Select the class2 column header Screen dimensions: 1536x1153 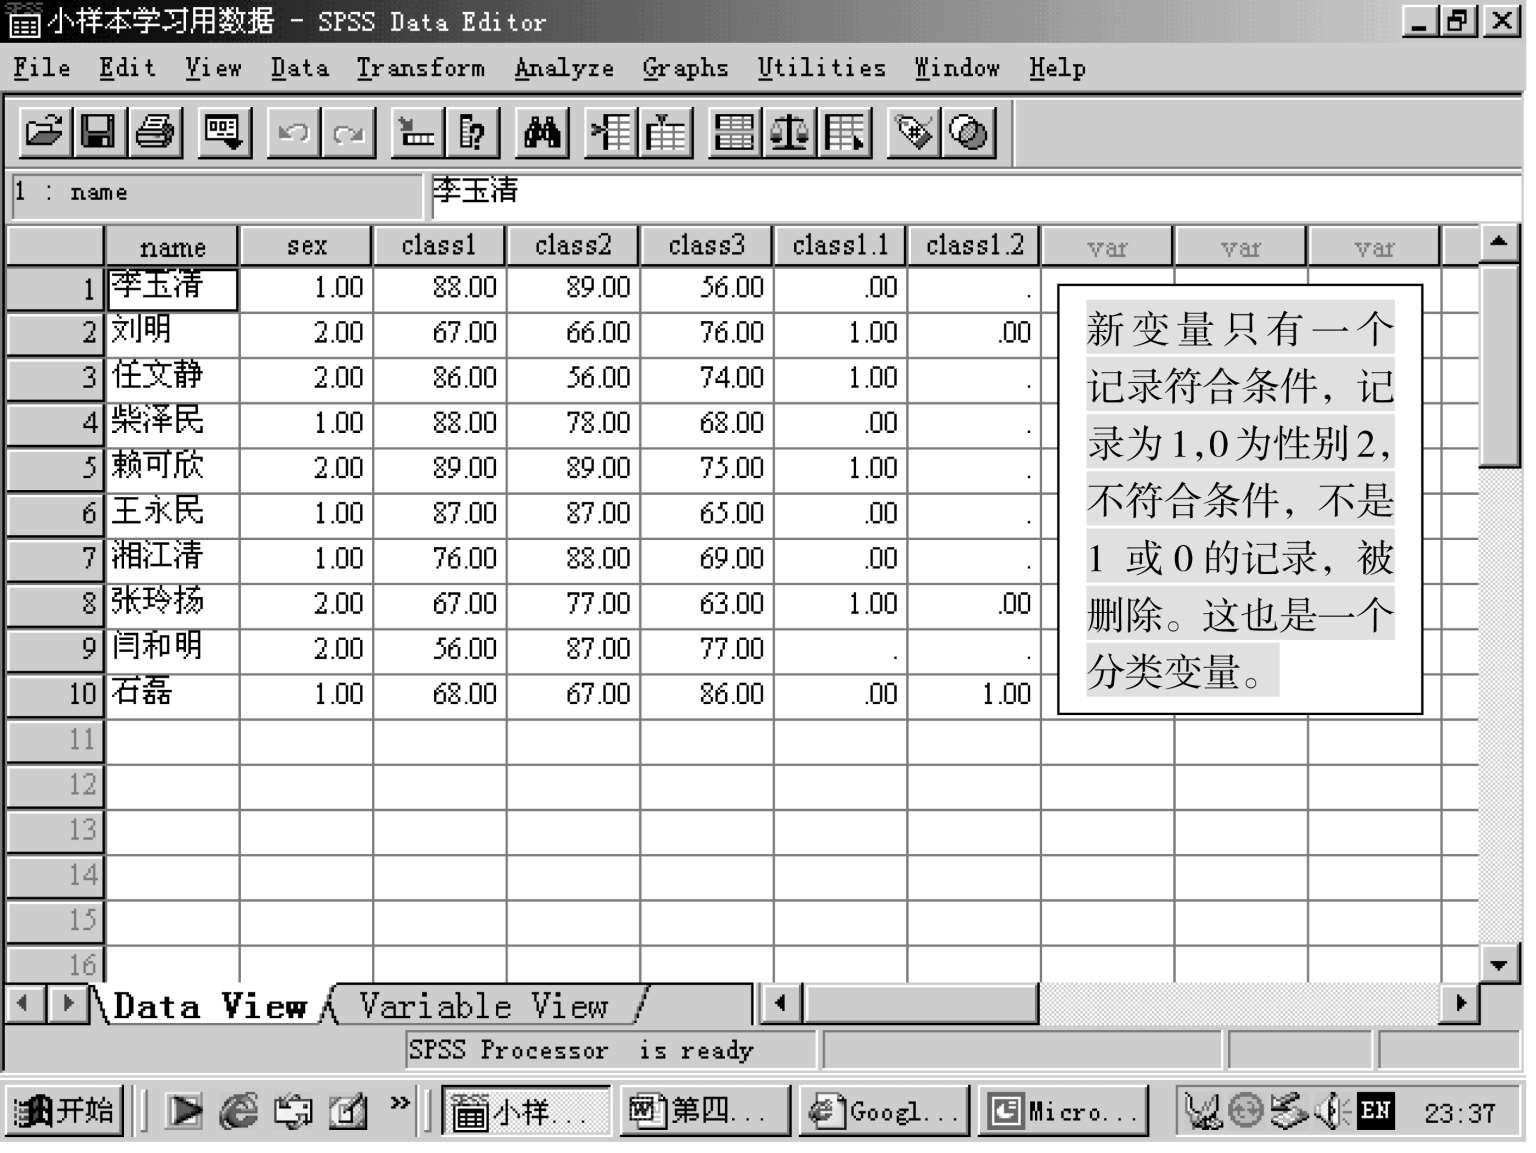573,246
